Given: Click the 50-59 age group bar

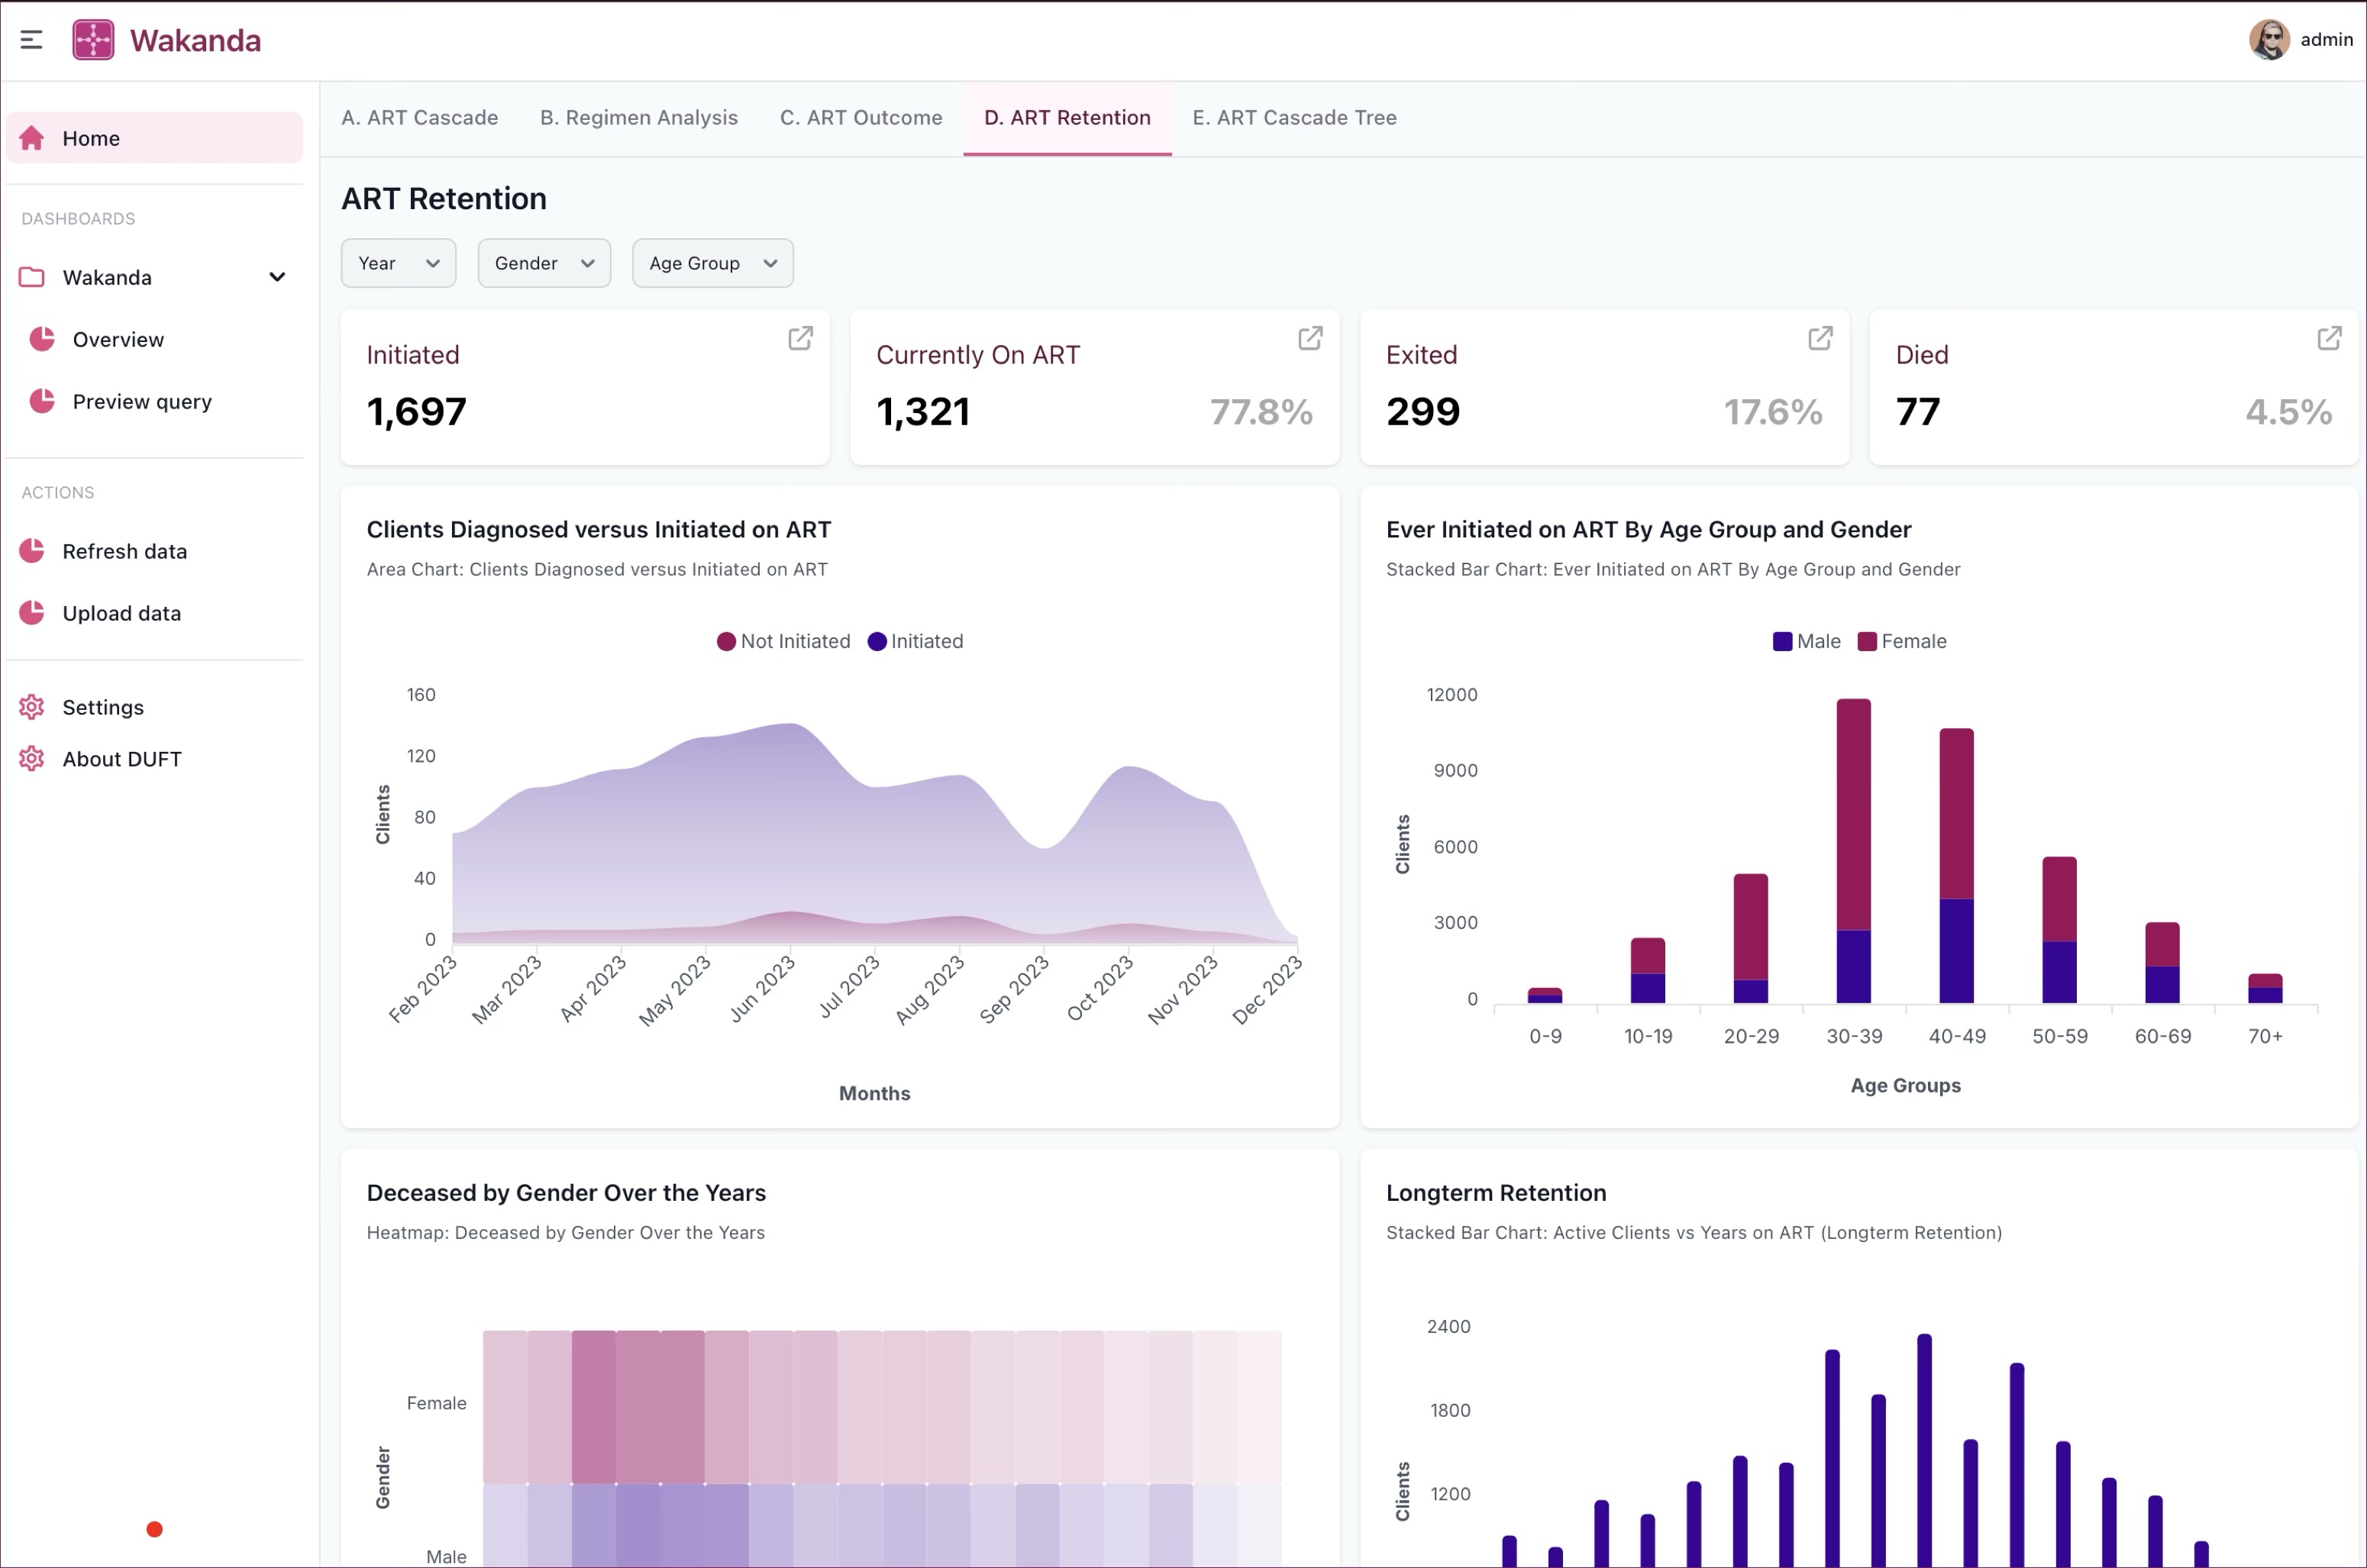Looking at the screenshot, I should tap(2059, 929).
